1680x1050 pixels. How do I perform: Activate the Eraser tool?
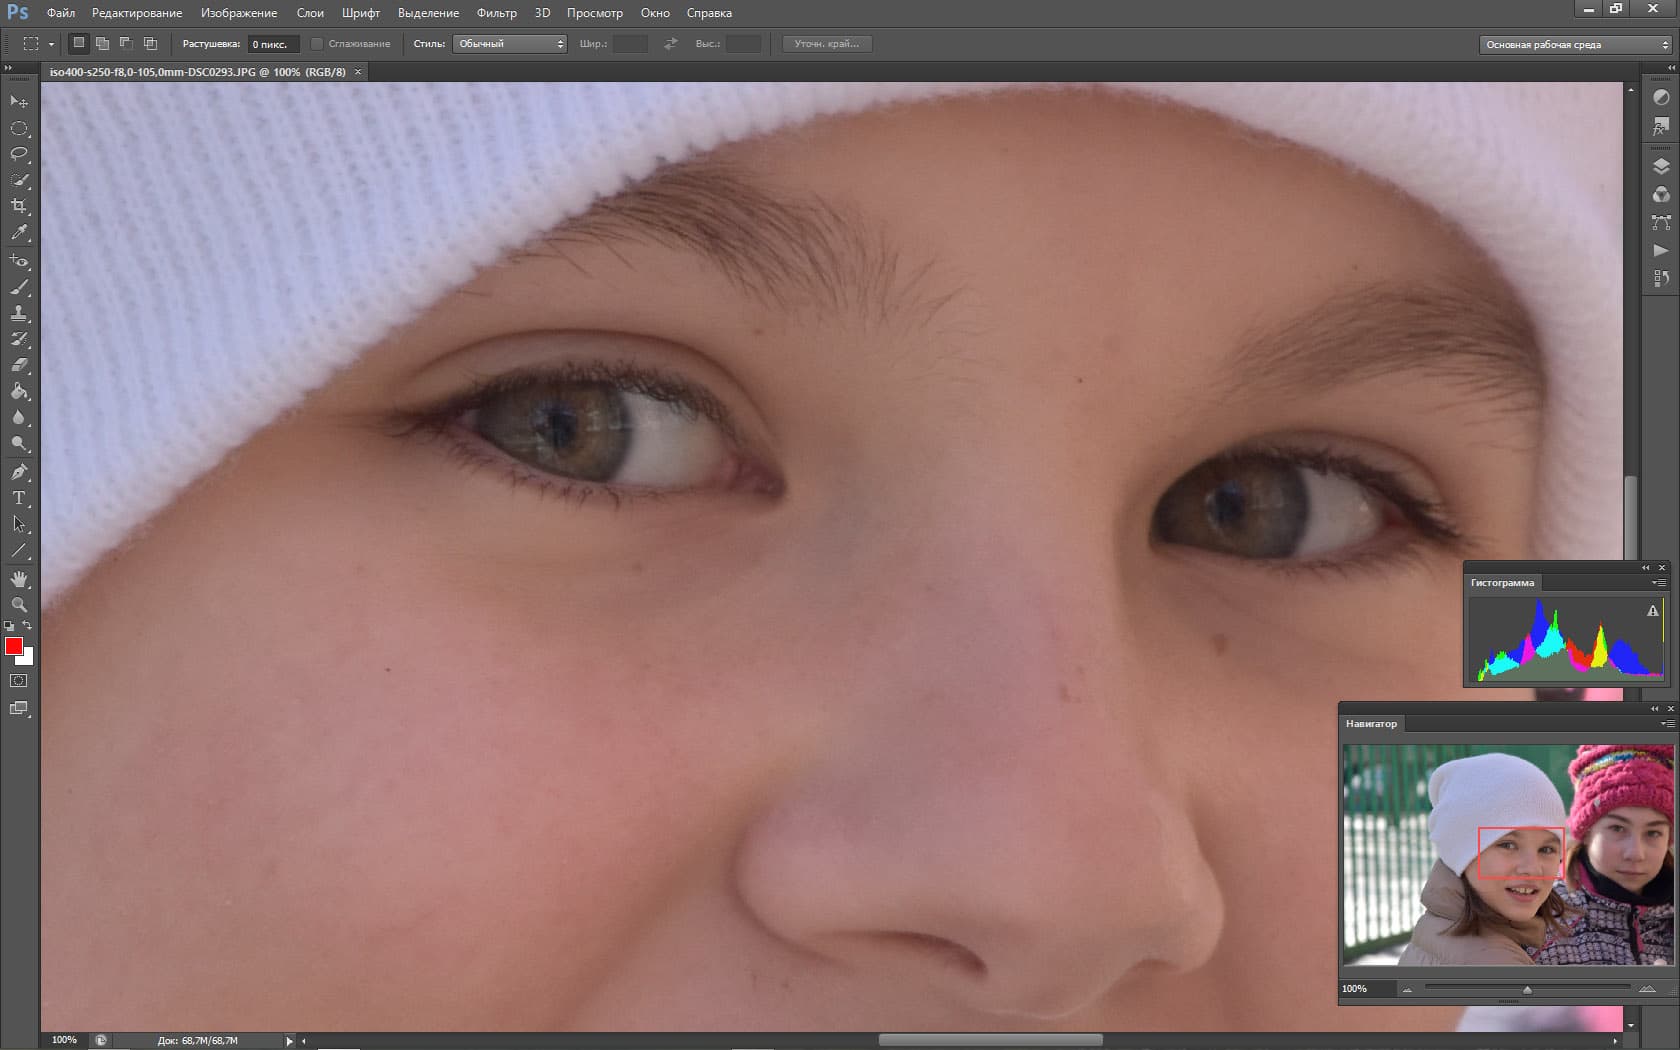[19, 366]
